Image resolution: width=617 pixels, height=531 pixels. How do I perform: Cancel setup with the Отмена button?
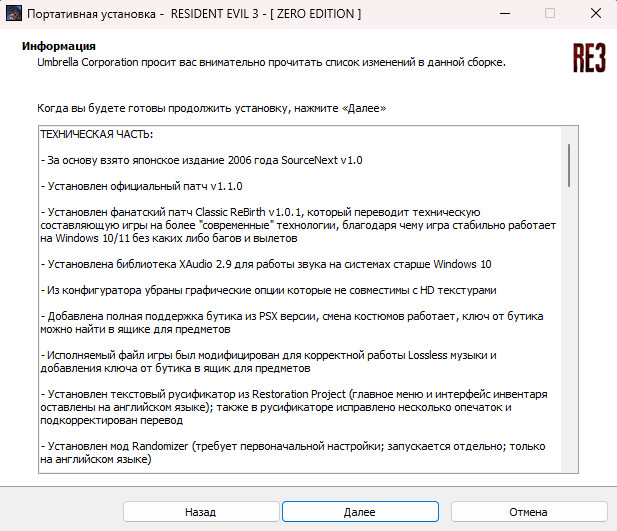[527, 511]
